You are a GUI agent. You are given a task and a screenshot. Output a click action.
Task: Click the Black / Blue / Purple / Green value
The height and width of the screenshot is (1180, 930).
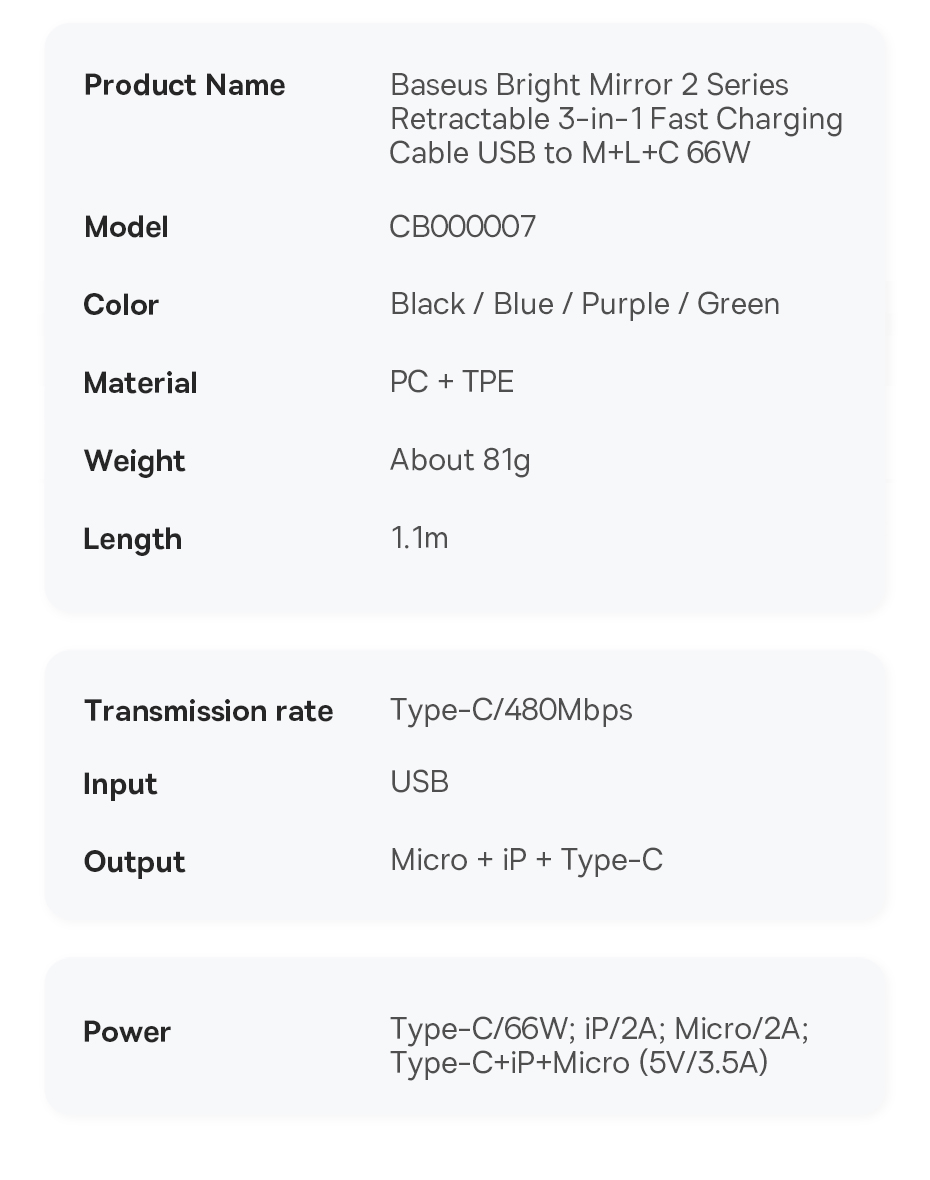(x=584, y=304)
